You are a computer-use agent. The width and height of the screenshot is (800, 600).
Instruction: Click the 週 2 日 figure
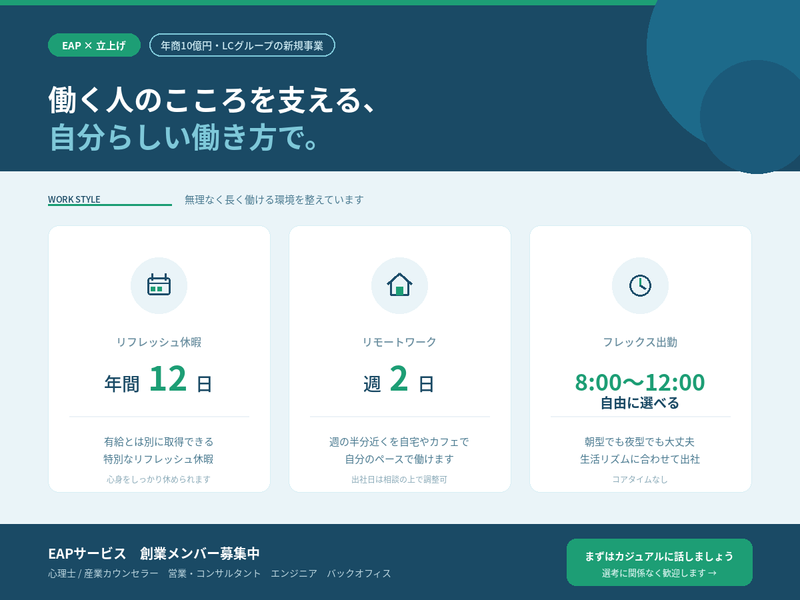[399, 380]
